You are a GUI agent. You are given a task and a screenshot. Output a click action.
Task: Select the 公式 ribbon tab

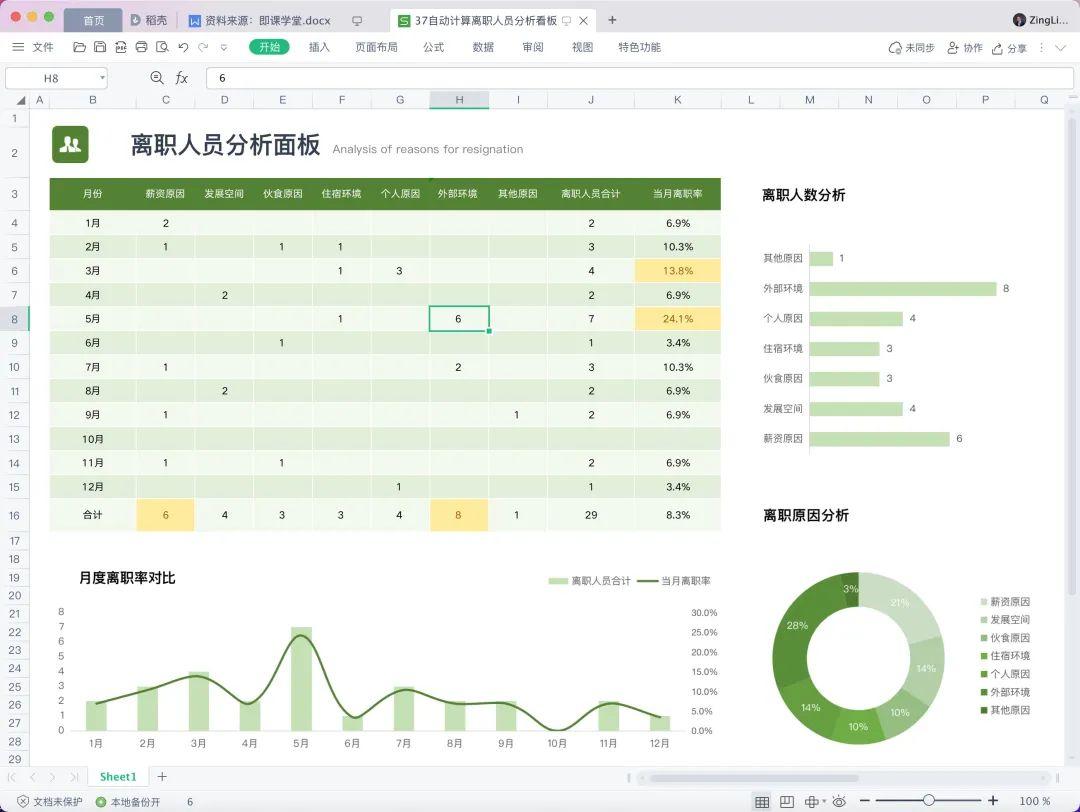tap(433, 47)
